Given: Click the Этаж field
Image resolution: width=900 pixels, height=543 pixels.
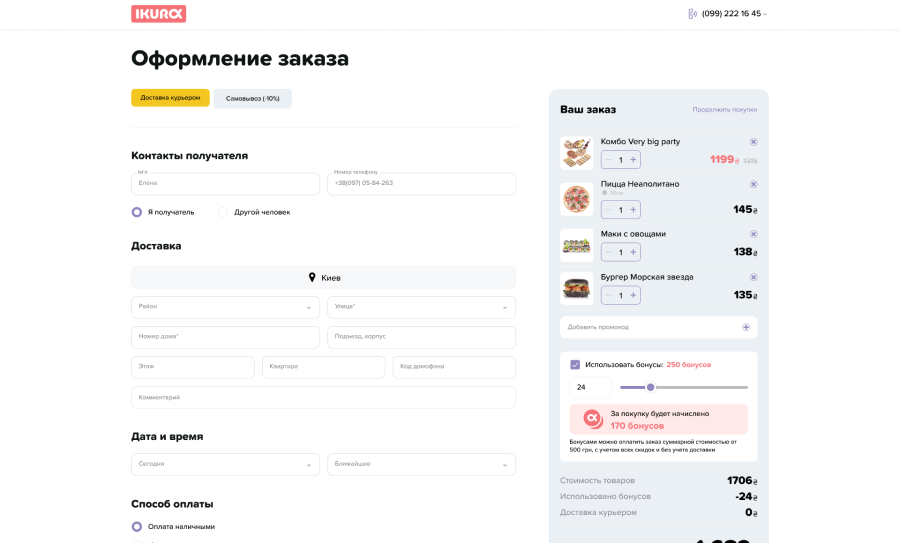Looking at the screenshot, I should pos(193,367).
